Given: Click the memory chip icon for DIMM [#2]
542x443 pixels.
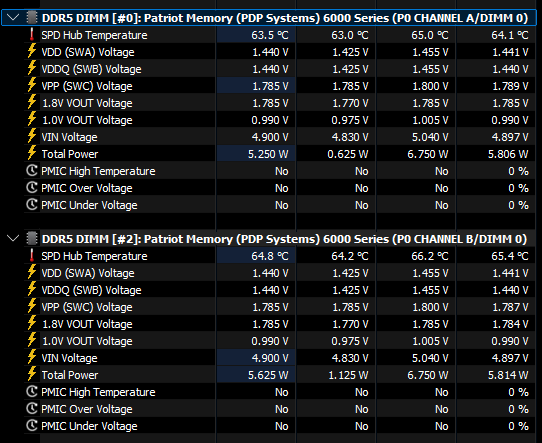Looking at the screenshot, I should coord(32,238).
